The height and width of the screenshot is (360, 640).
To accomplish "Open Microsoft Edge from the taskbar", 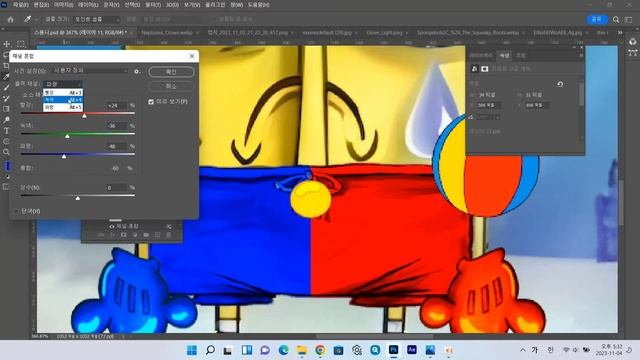I will [x=283, y=350].
